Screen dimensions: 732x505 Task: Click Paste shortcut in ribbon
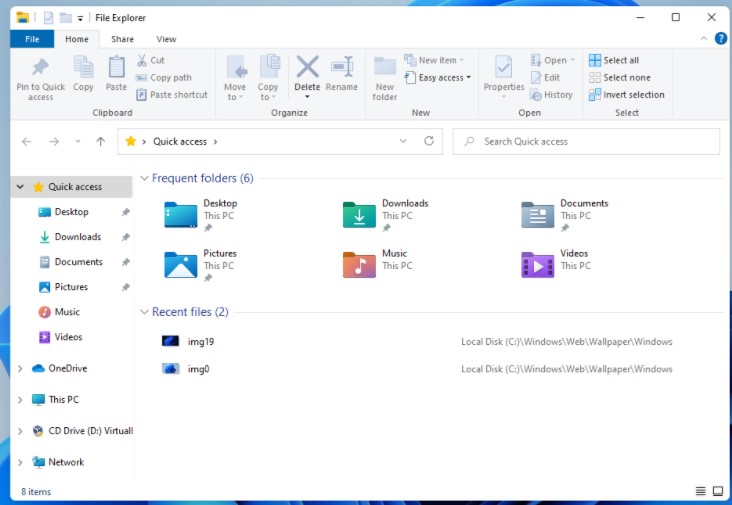pyautogui.click(x=172, y=95)
